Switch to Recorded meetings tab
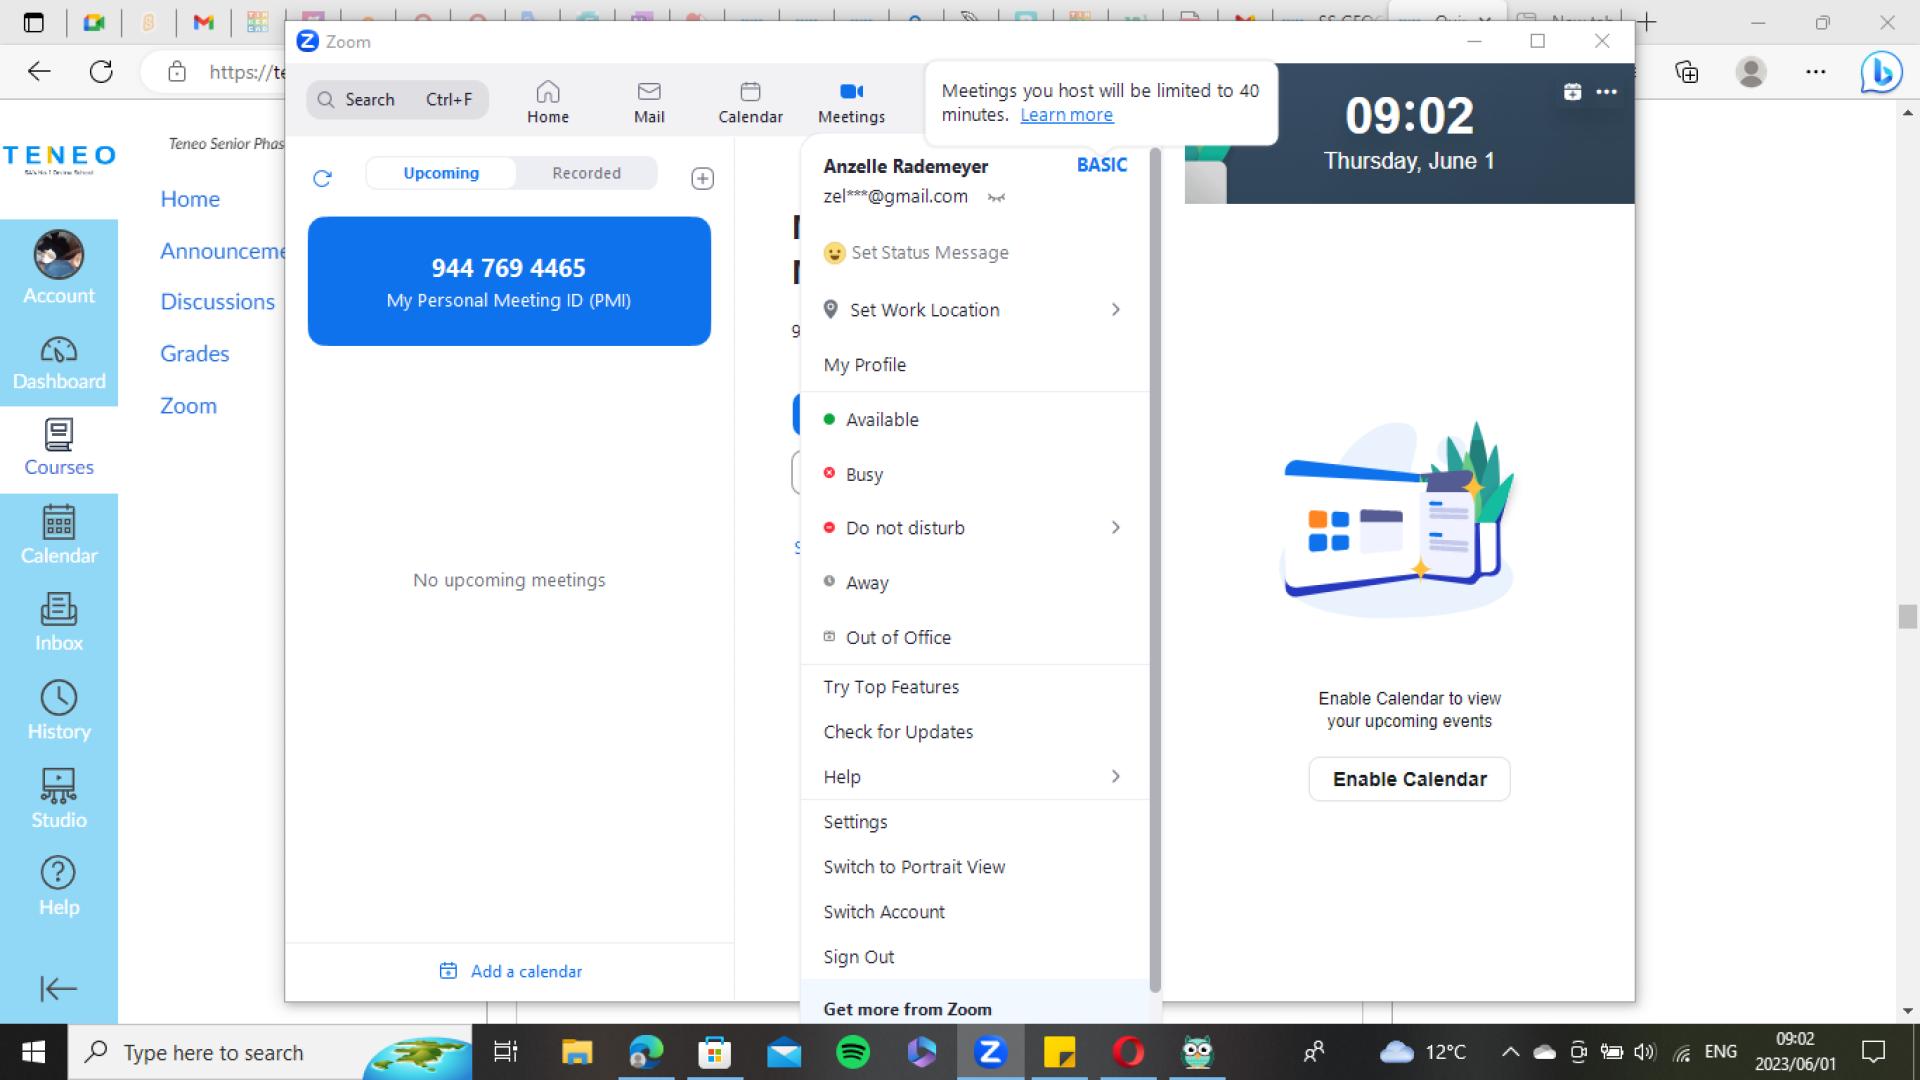Screen dimensions: 1920x1080 [584, 173]
